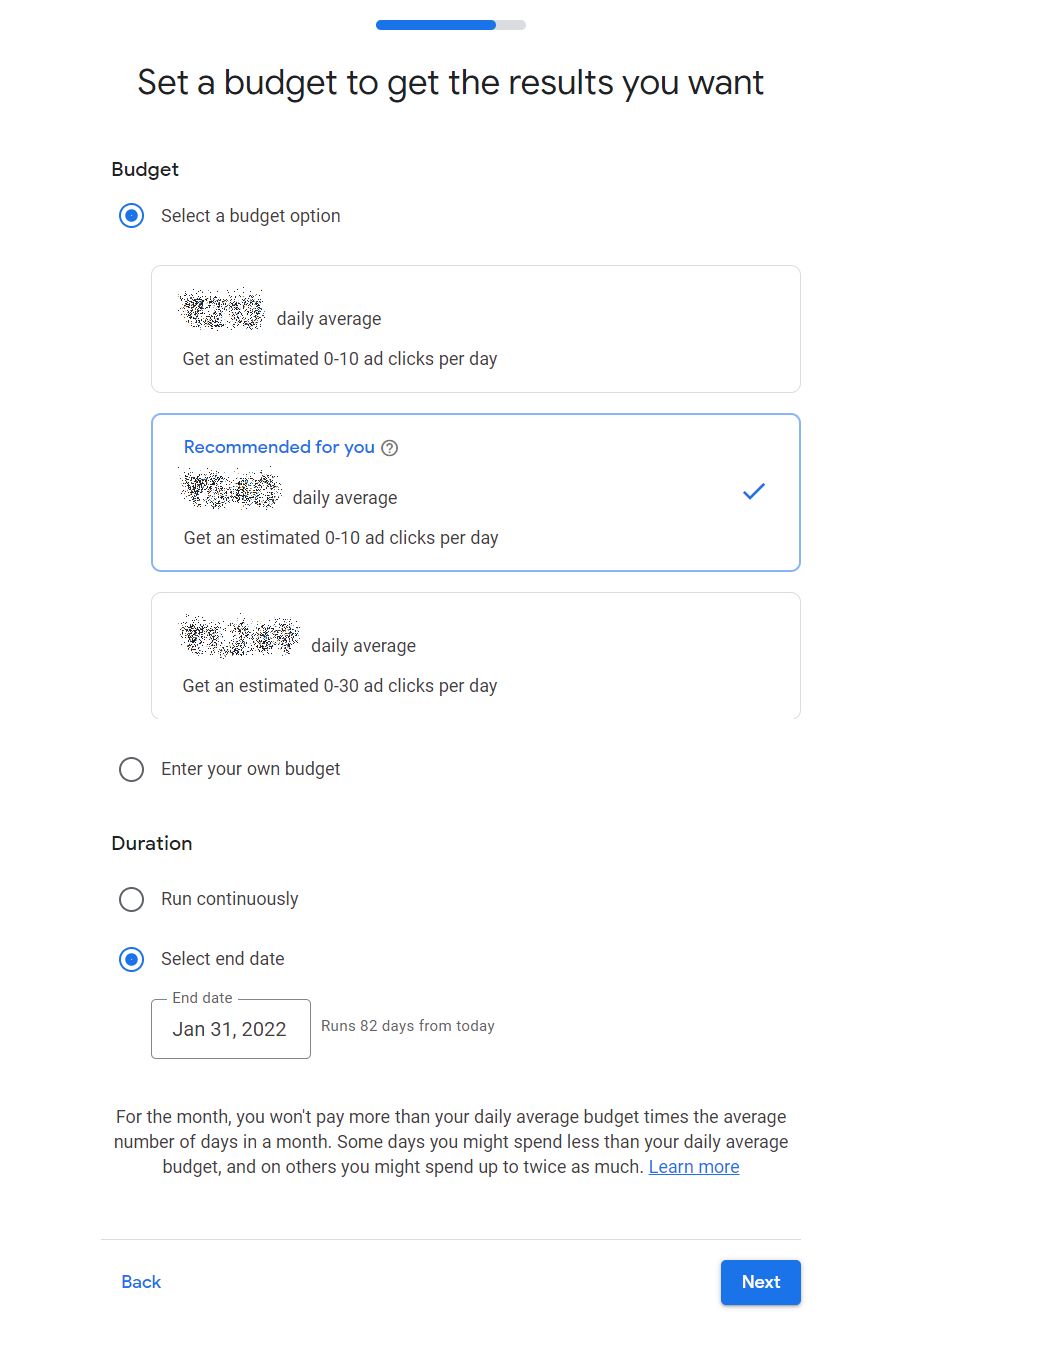Click the blurred price in the 0-30 clicks card
1051x1348 pixels.
tap(240, 636)
